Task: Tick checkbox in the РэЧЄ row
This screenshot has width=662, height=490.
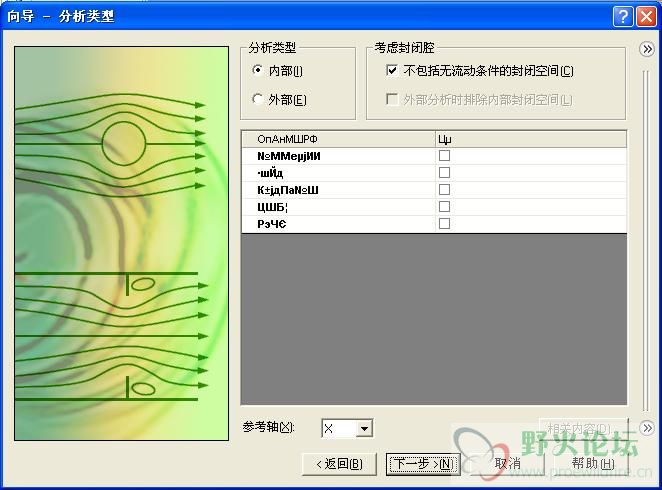Action: 444,223
